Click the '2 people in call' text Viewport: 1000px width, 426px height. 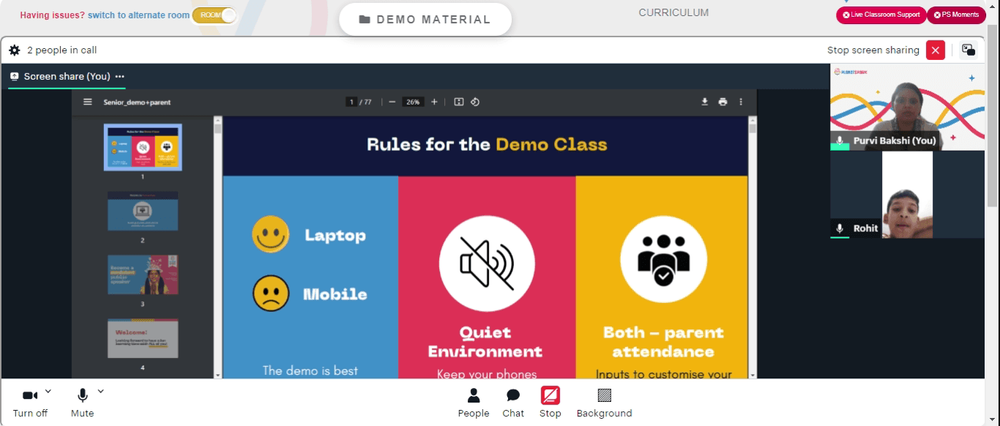[62, 50]
